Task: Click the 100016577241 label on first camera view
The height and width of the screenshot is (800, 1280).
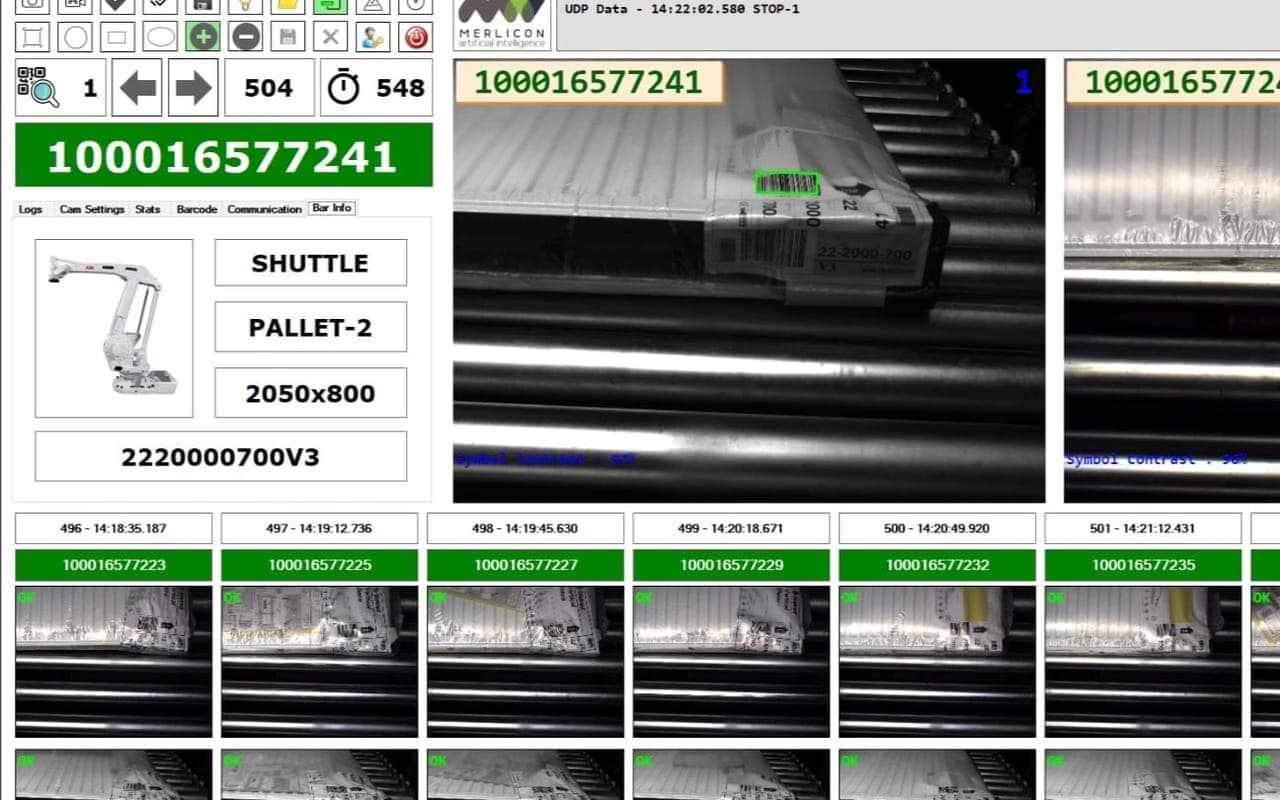Action: (589, 82)
